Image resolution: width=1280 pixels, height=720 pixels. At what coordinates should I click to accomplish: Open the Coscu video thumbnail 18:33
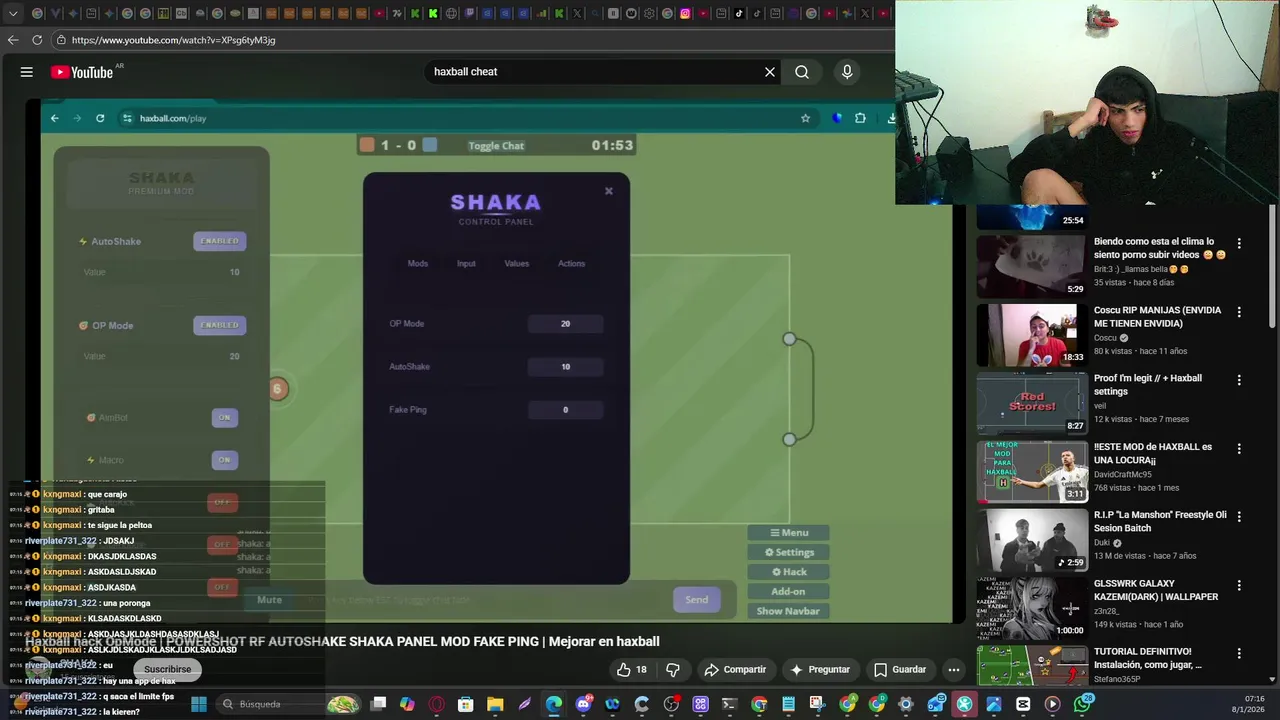click(x=1032, y=336)
